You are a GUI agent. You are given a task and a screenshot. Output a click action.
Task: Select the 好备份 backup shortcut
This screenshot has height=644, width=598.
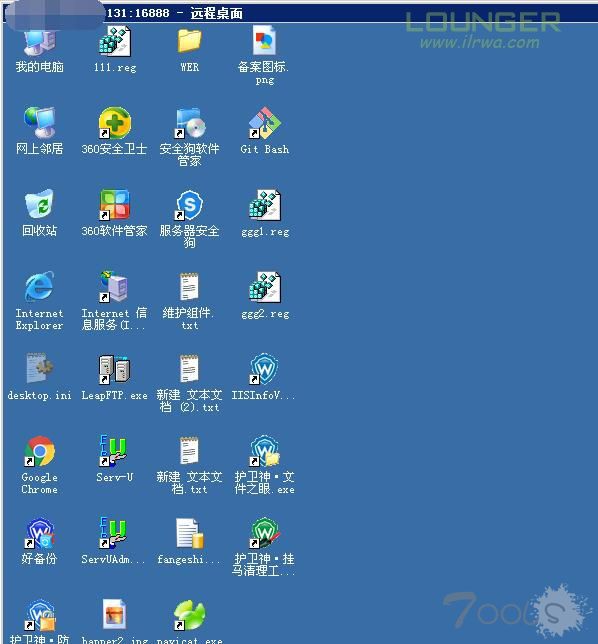(x=39, y=533)
